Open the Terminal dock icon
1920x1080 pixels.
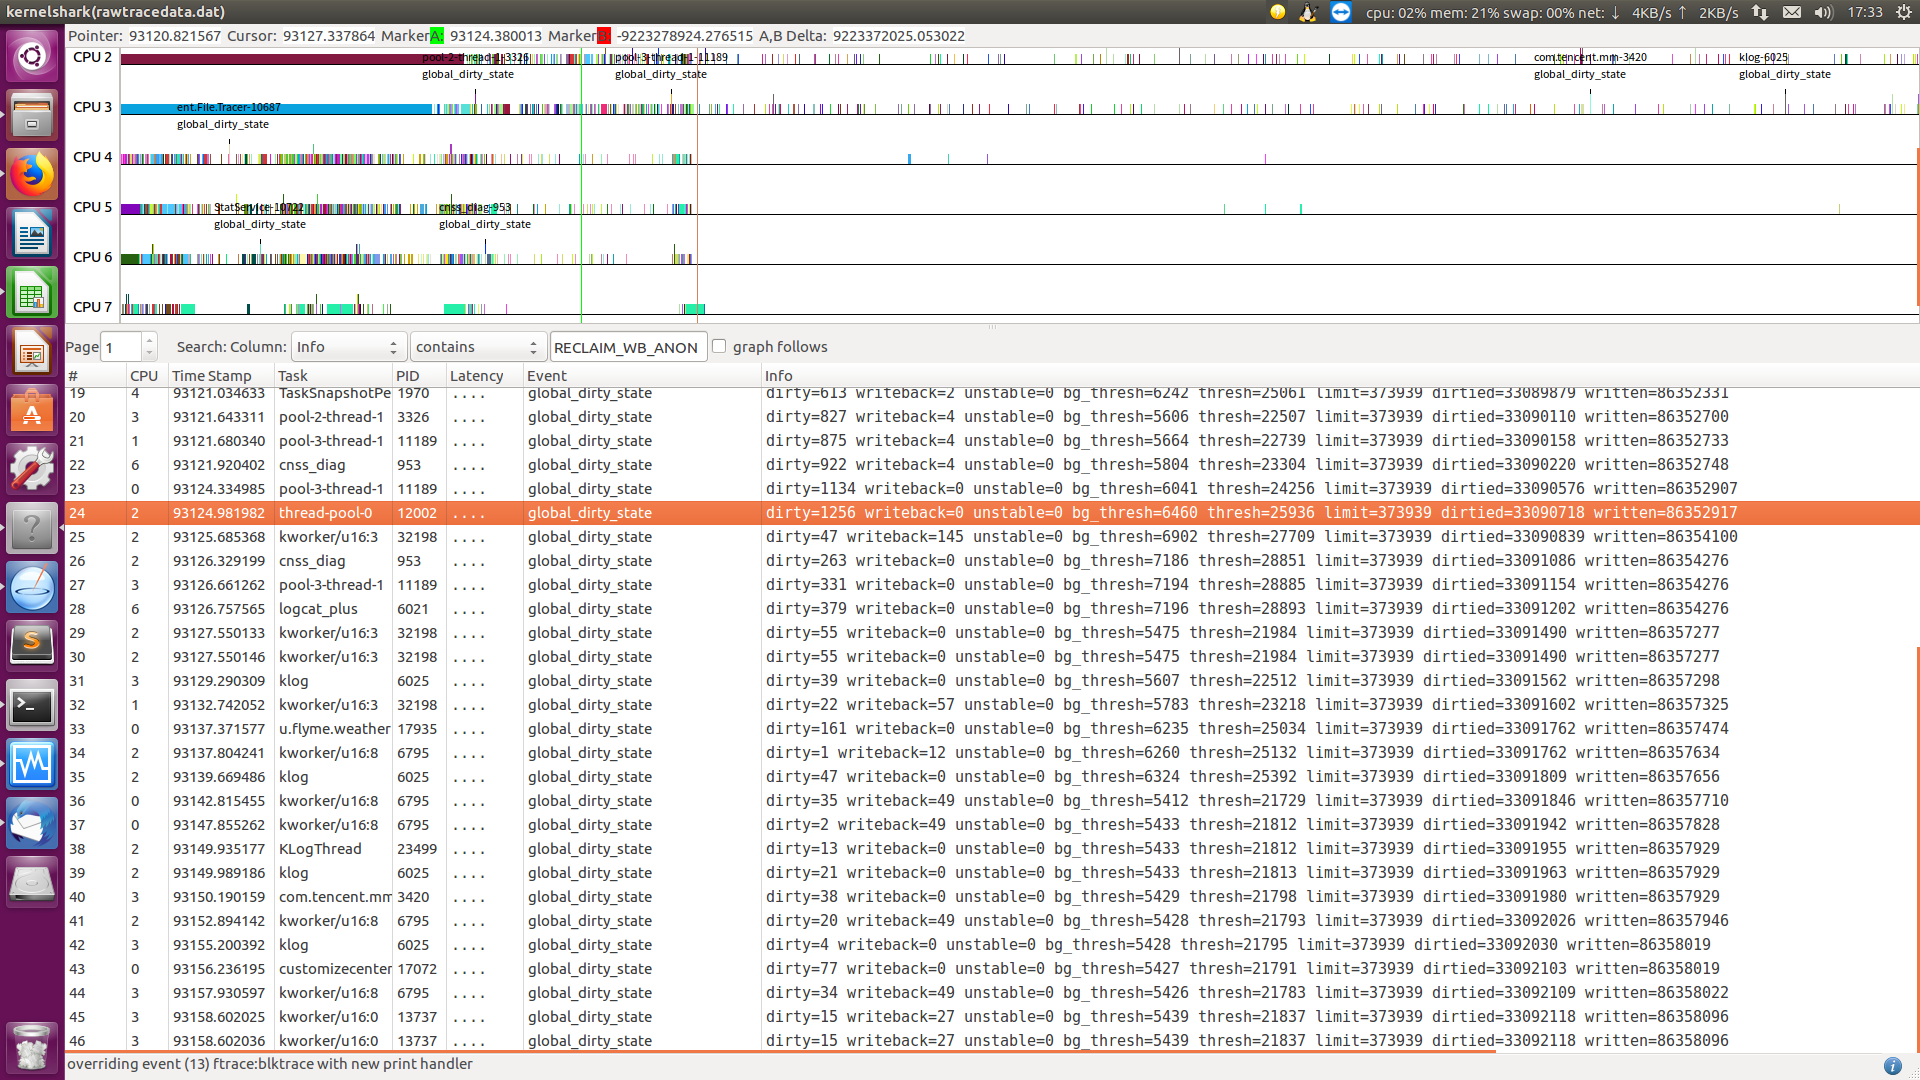(32, 707)
